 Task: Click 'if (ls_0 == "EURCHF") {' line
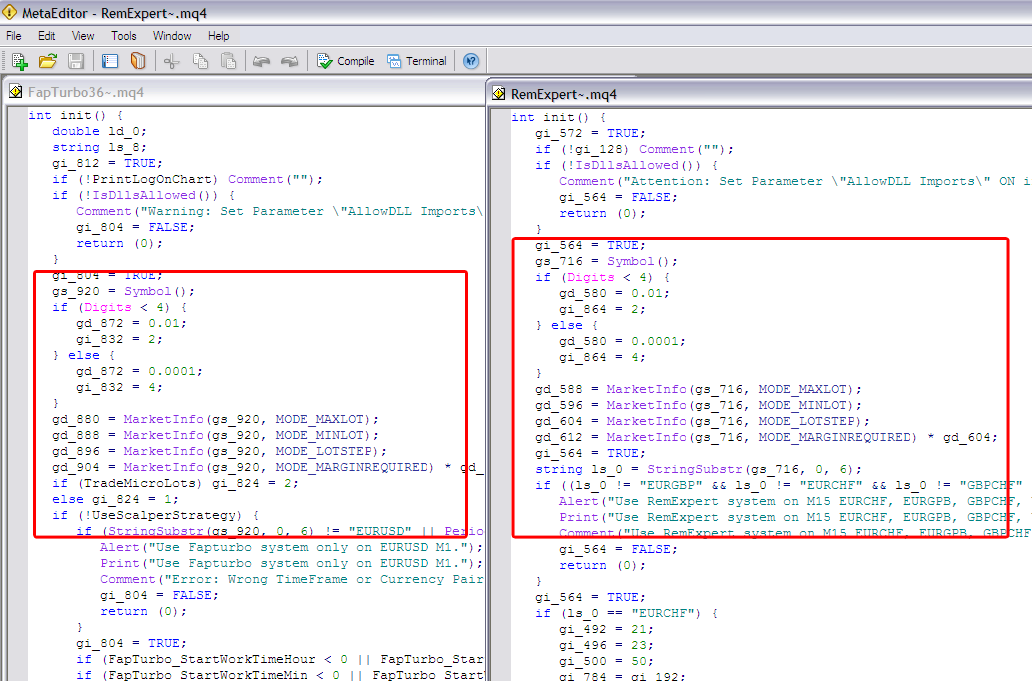tap(626, 613)
